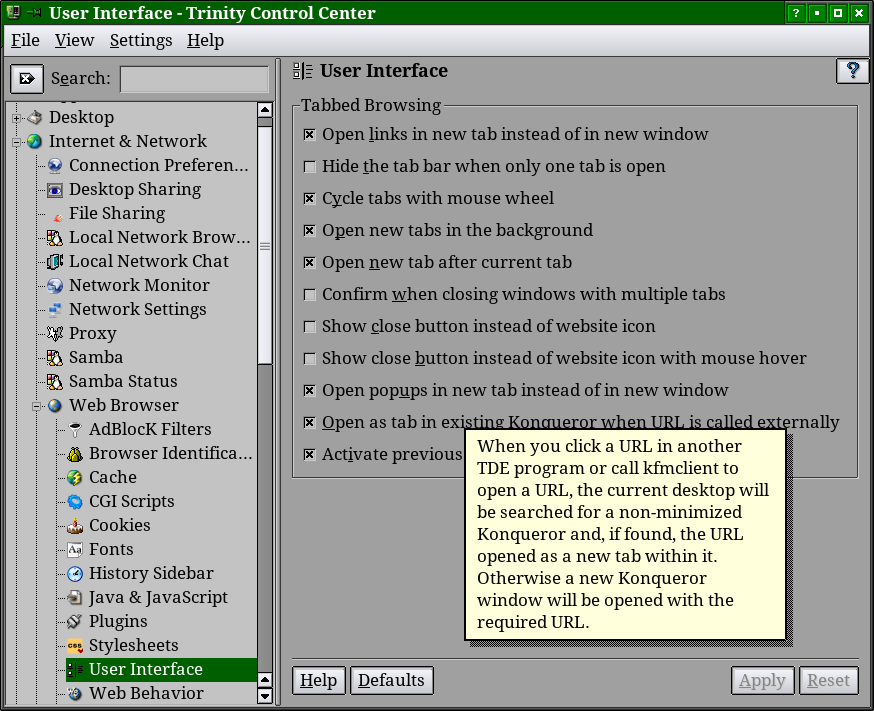The width and height of the screenshot is (874, 711).
Task: Disable opening links in new tab
Action: click(309, 134)
